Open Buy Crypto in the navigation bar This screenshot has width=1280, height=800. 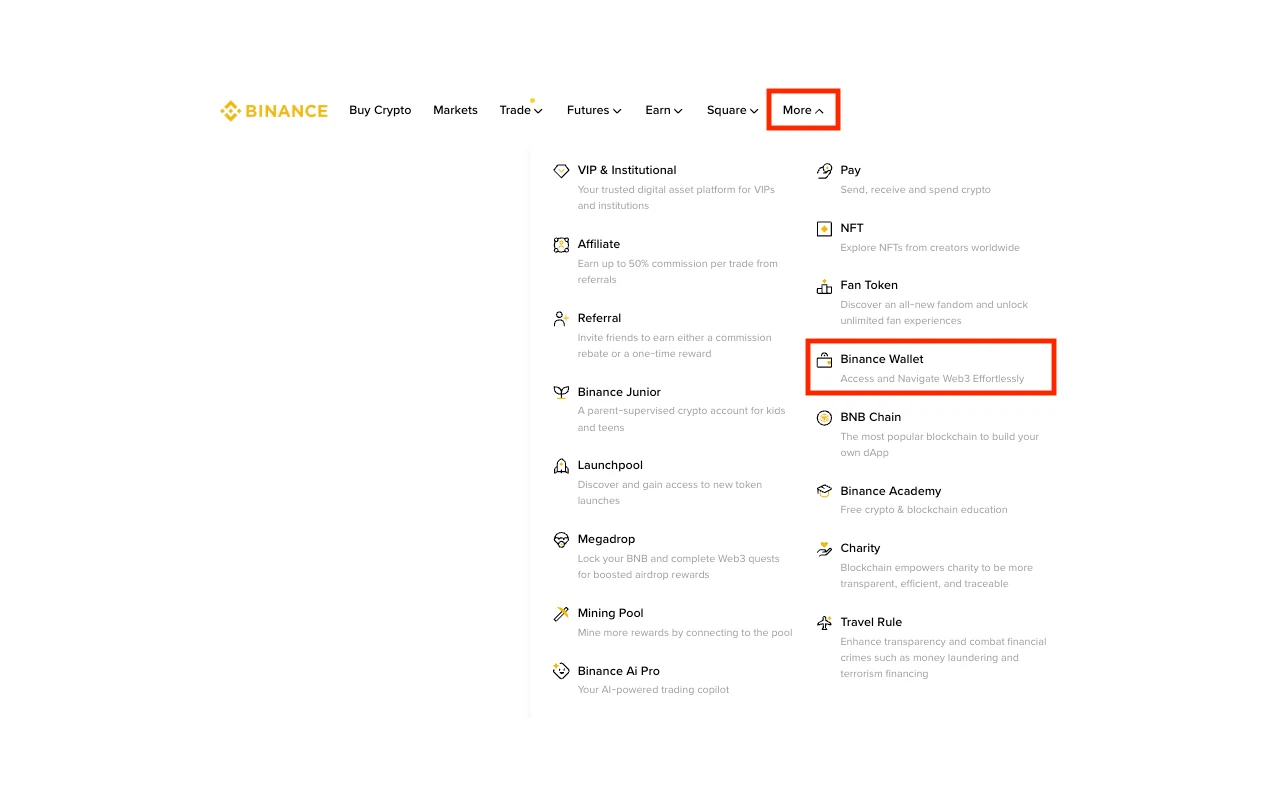[x=380, y=110]
